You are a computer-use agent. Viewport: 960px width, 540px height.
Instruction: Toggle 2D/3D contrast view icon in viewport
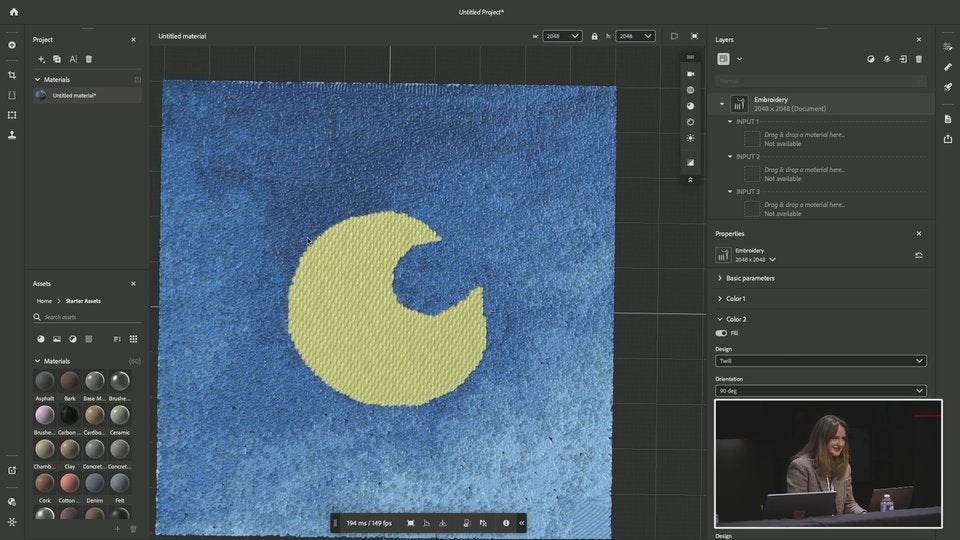click(x=691, y=162)
